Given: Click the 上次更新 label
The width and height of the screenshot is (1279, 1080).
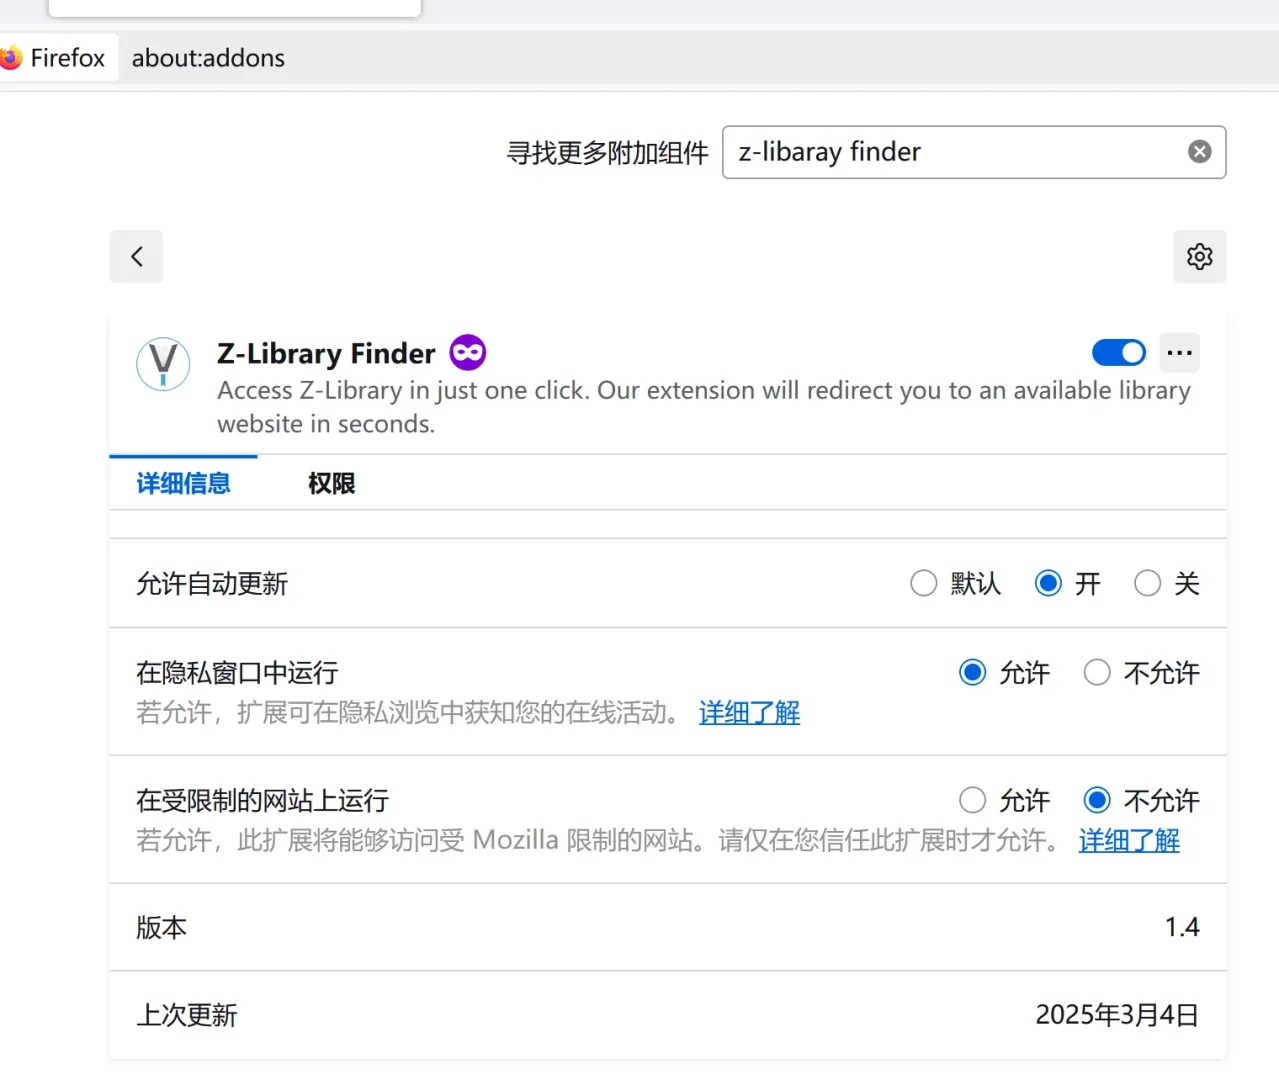Looking at the screenshot, I should tap(187, 1016).
